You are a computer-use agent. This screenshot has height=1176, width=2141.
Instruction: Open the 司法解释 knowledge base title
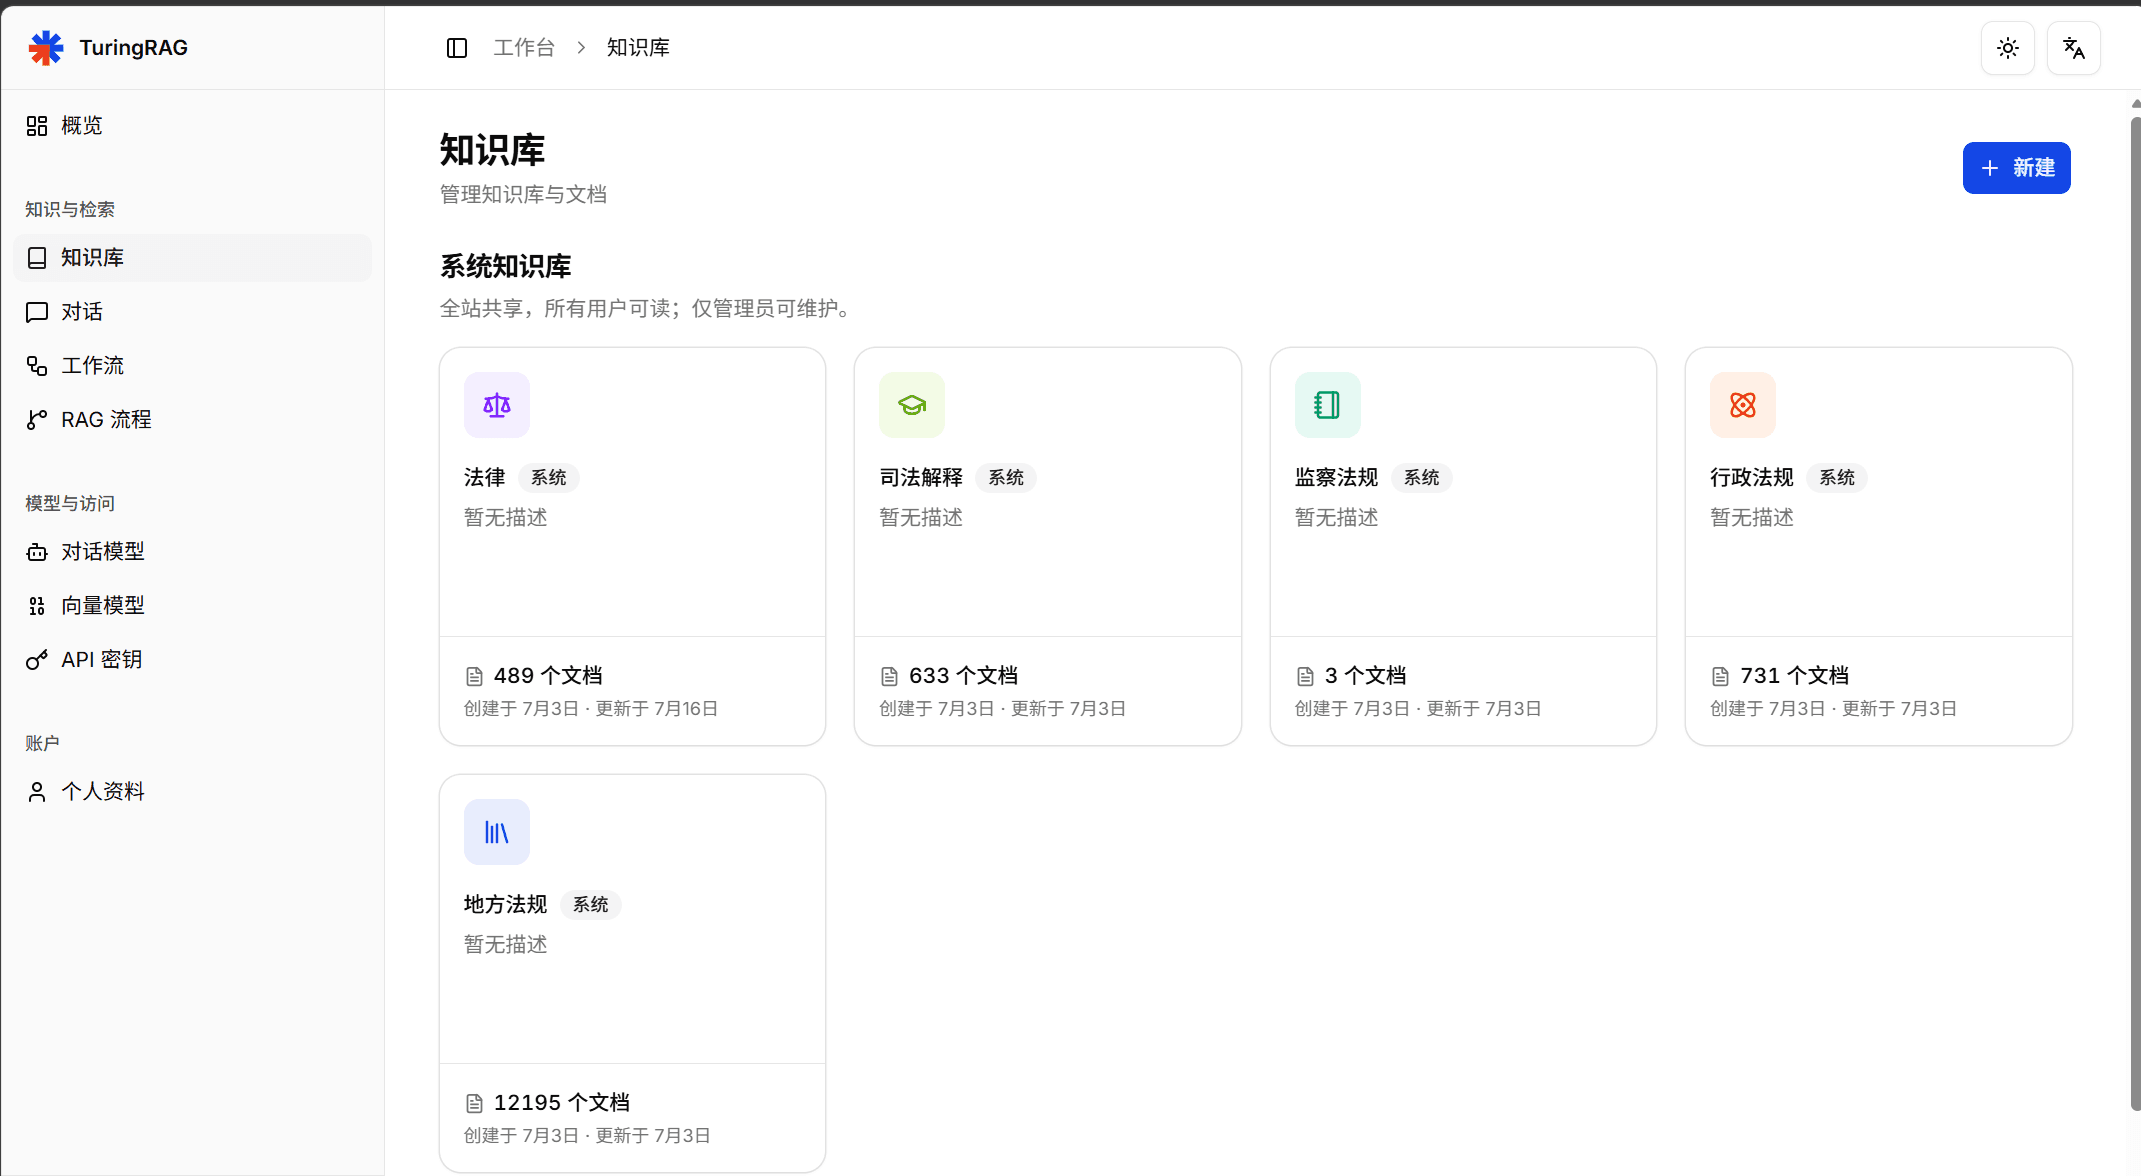pos(921,478)
